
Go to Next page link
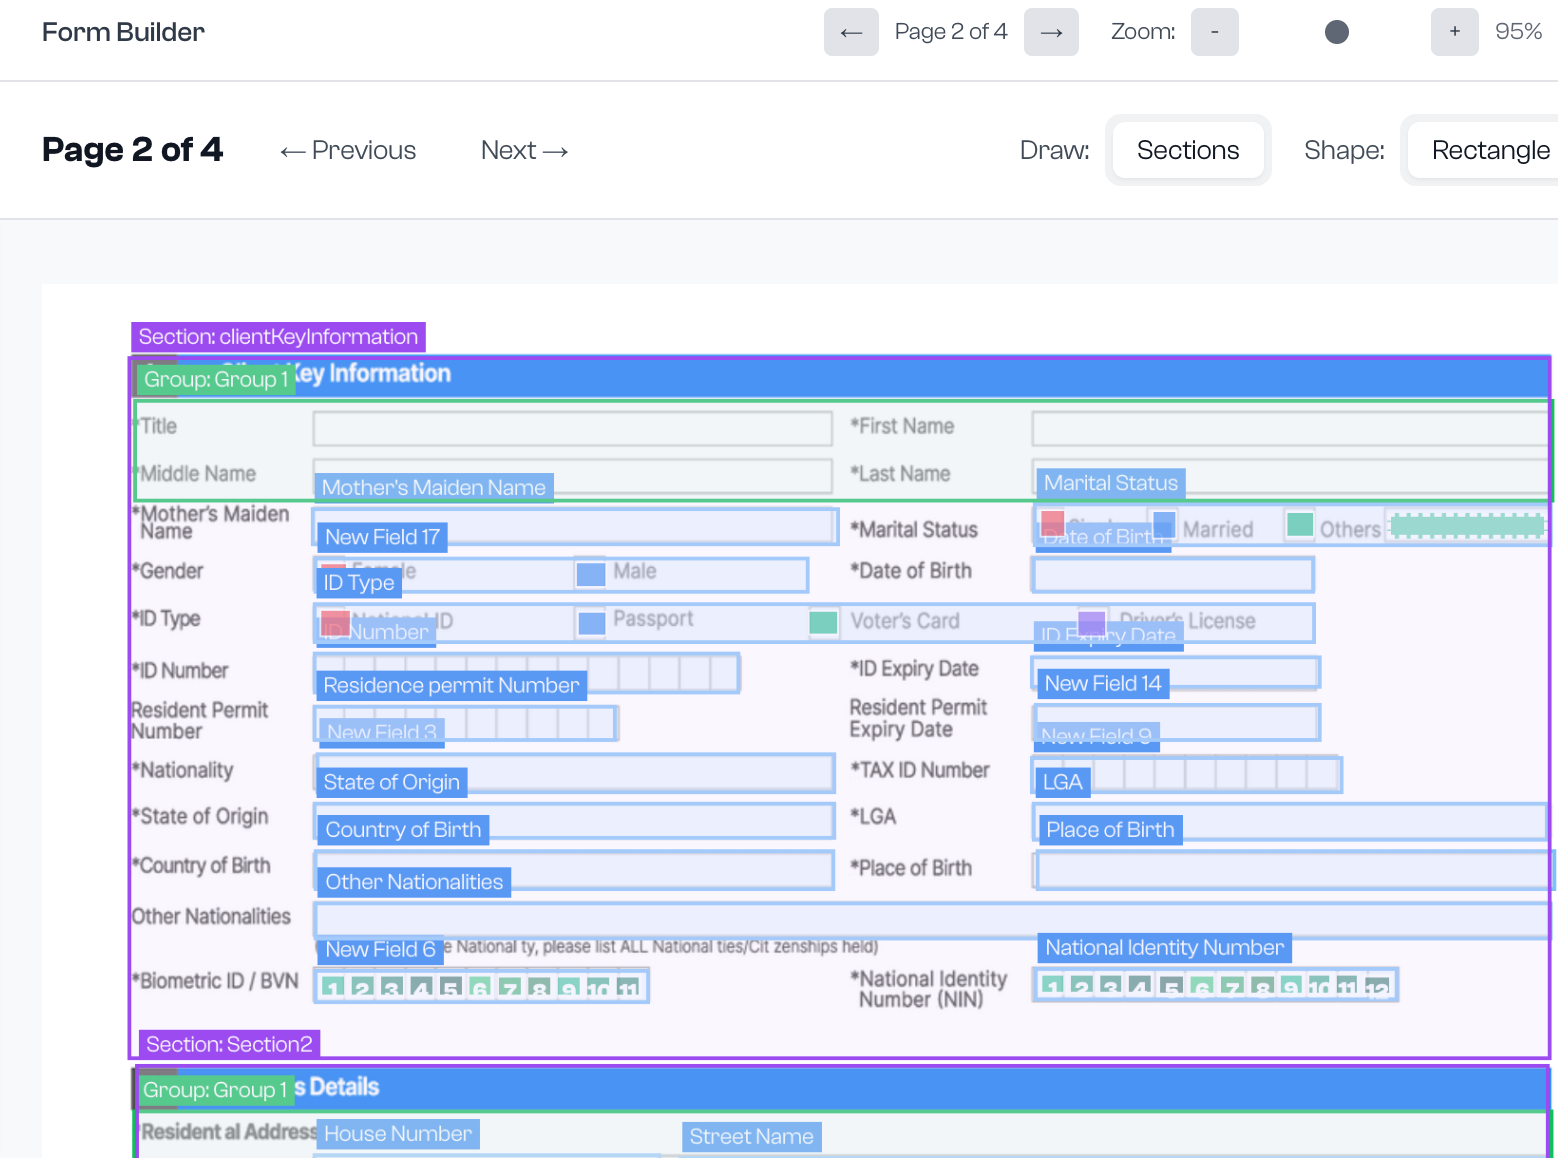tap(524, 150)
